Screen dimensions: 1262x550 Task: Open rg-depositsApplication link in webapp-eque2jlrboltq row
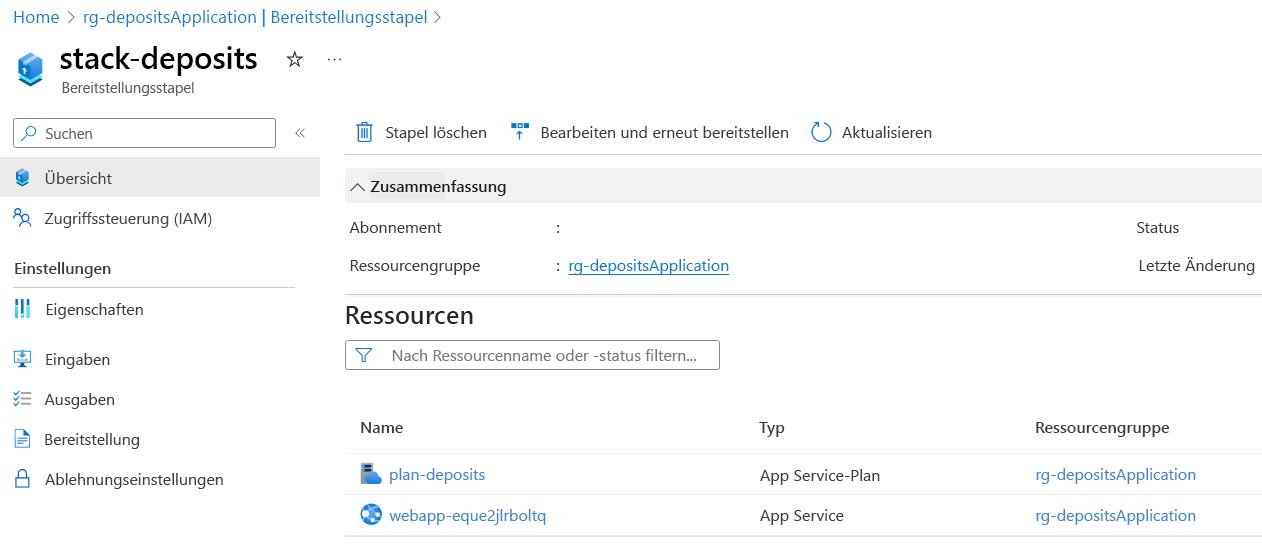click(x=1115, y=516)
